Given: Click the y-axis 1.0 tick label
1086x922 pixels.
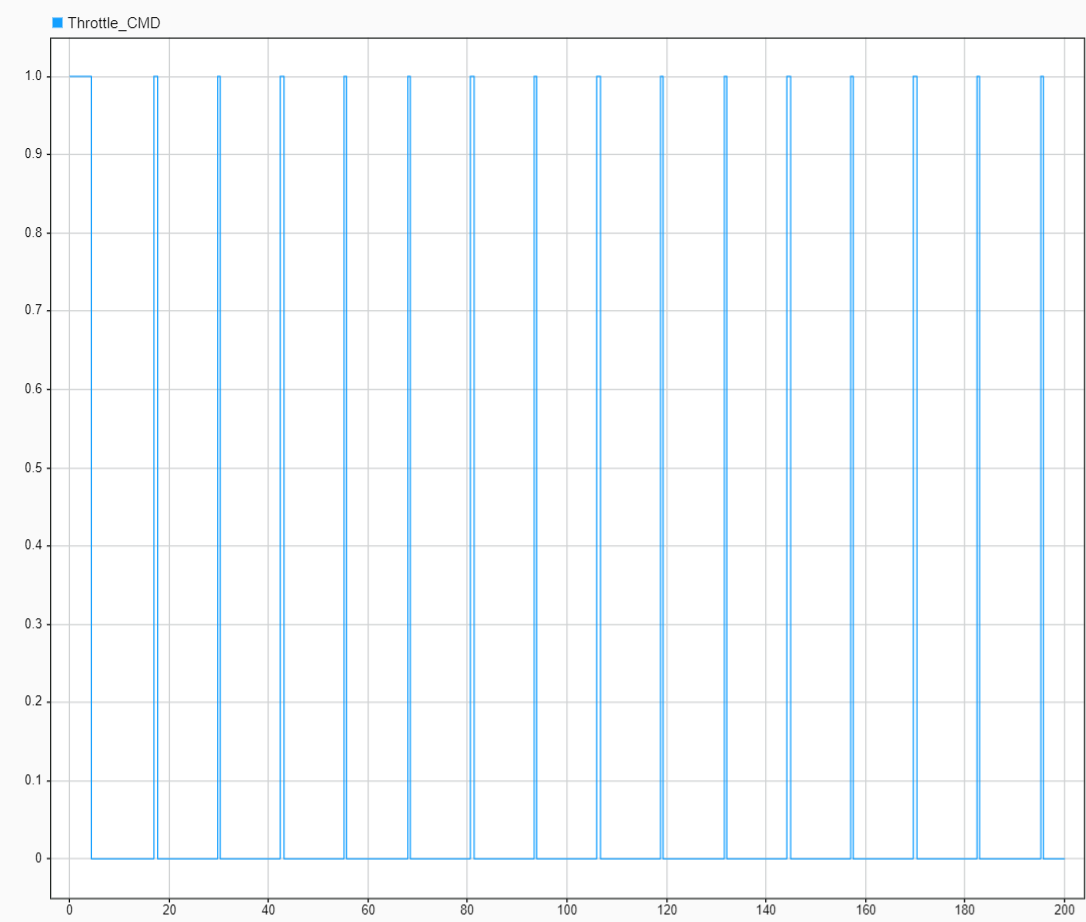Looking at the screenshot, I should pos(32,75).
